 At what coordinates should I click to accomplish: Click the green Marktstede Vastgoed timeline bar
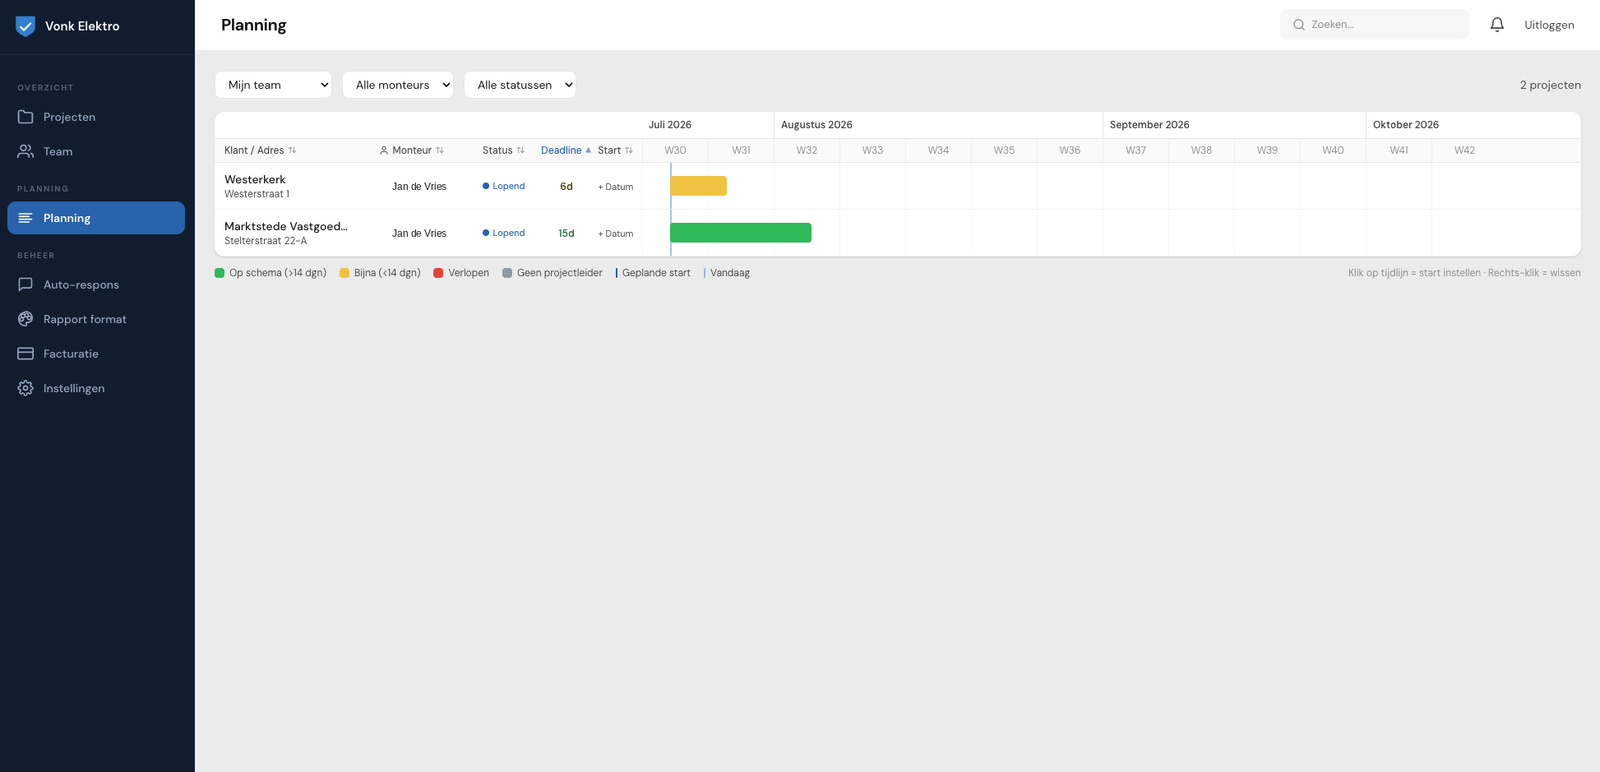click(x=741, y=233)
